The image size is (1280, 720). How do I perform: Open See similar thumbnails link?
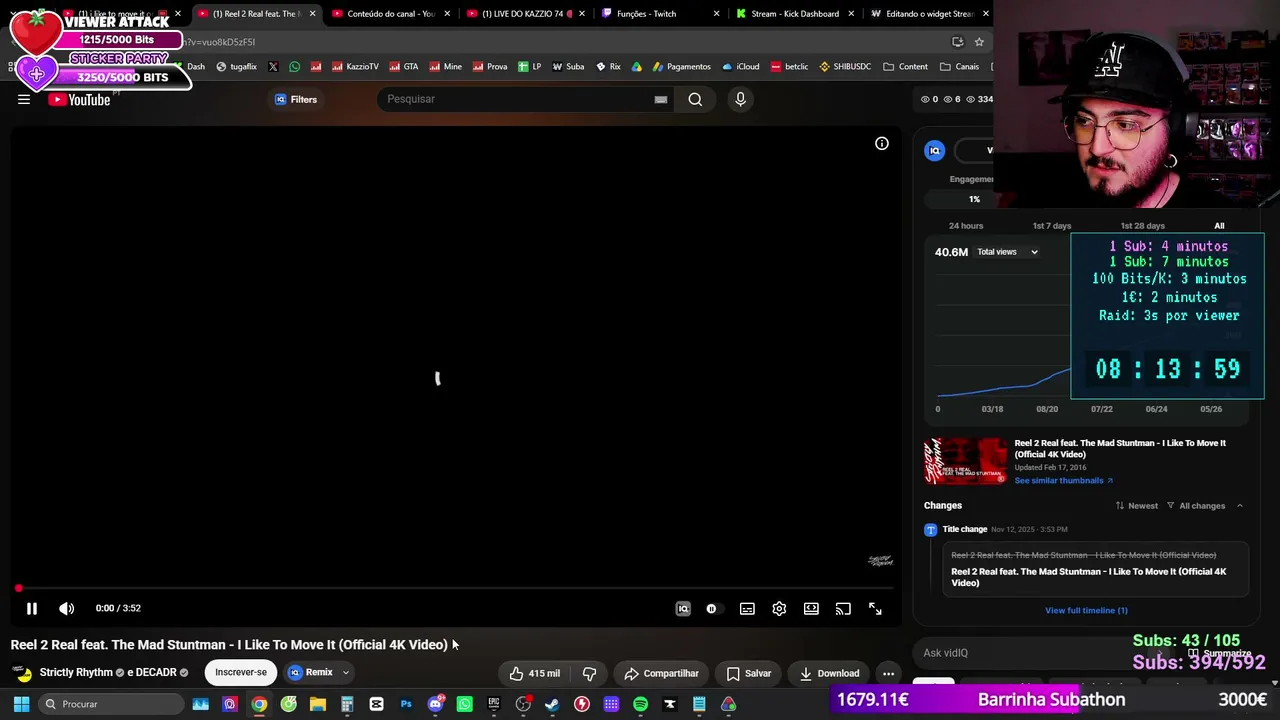pyautogui.click(x=1063, y=481)
